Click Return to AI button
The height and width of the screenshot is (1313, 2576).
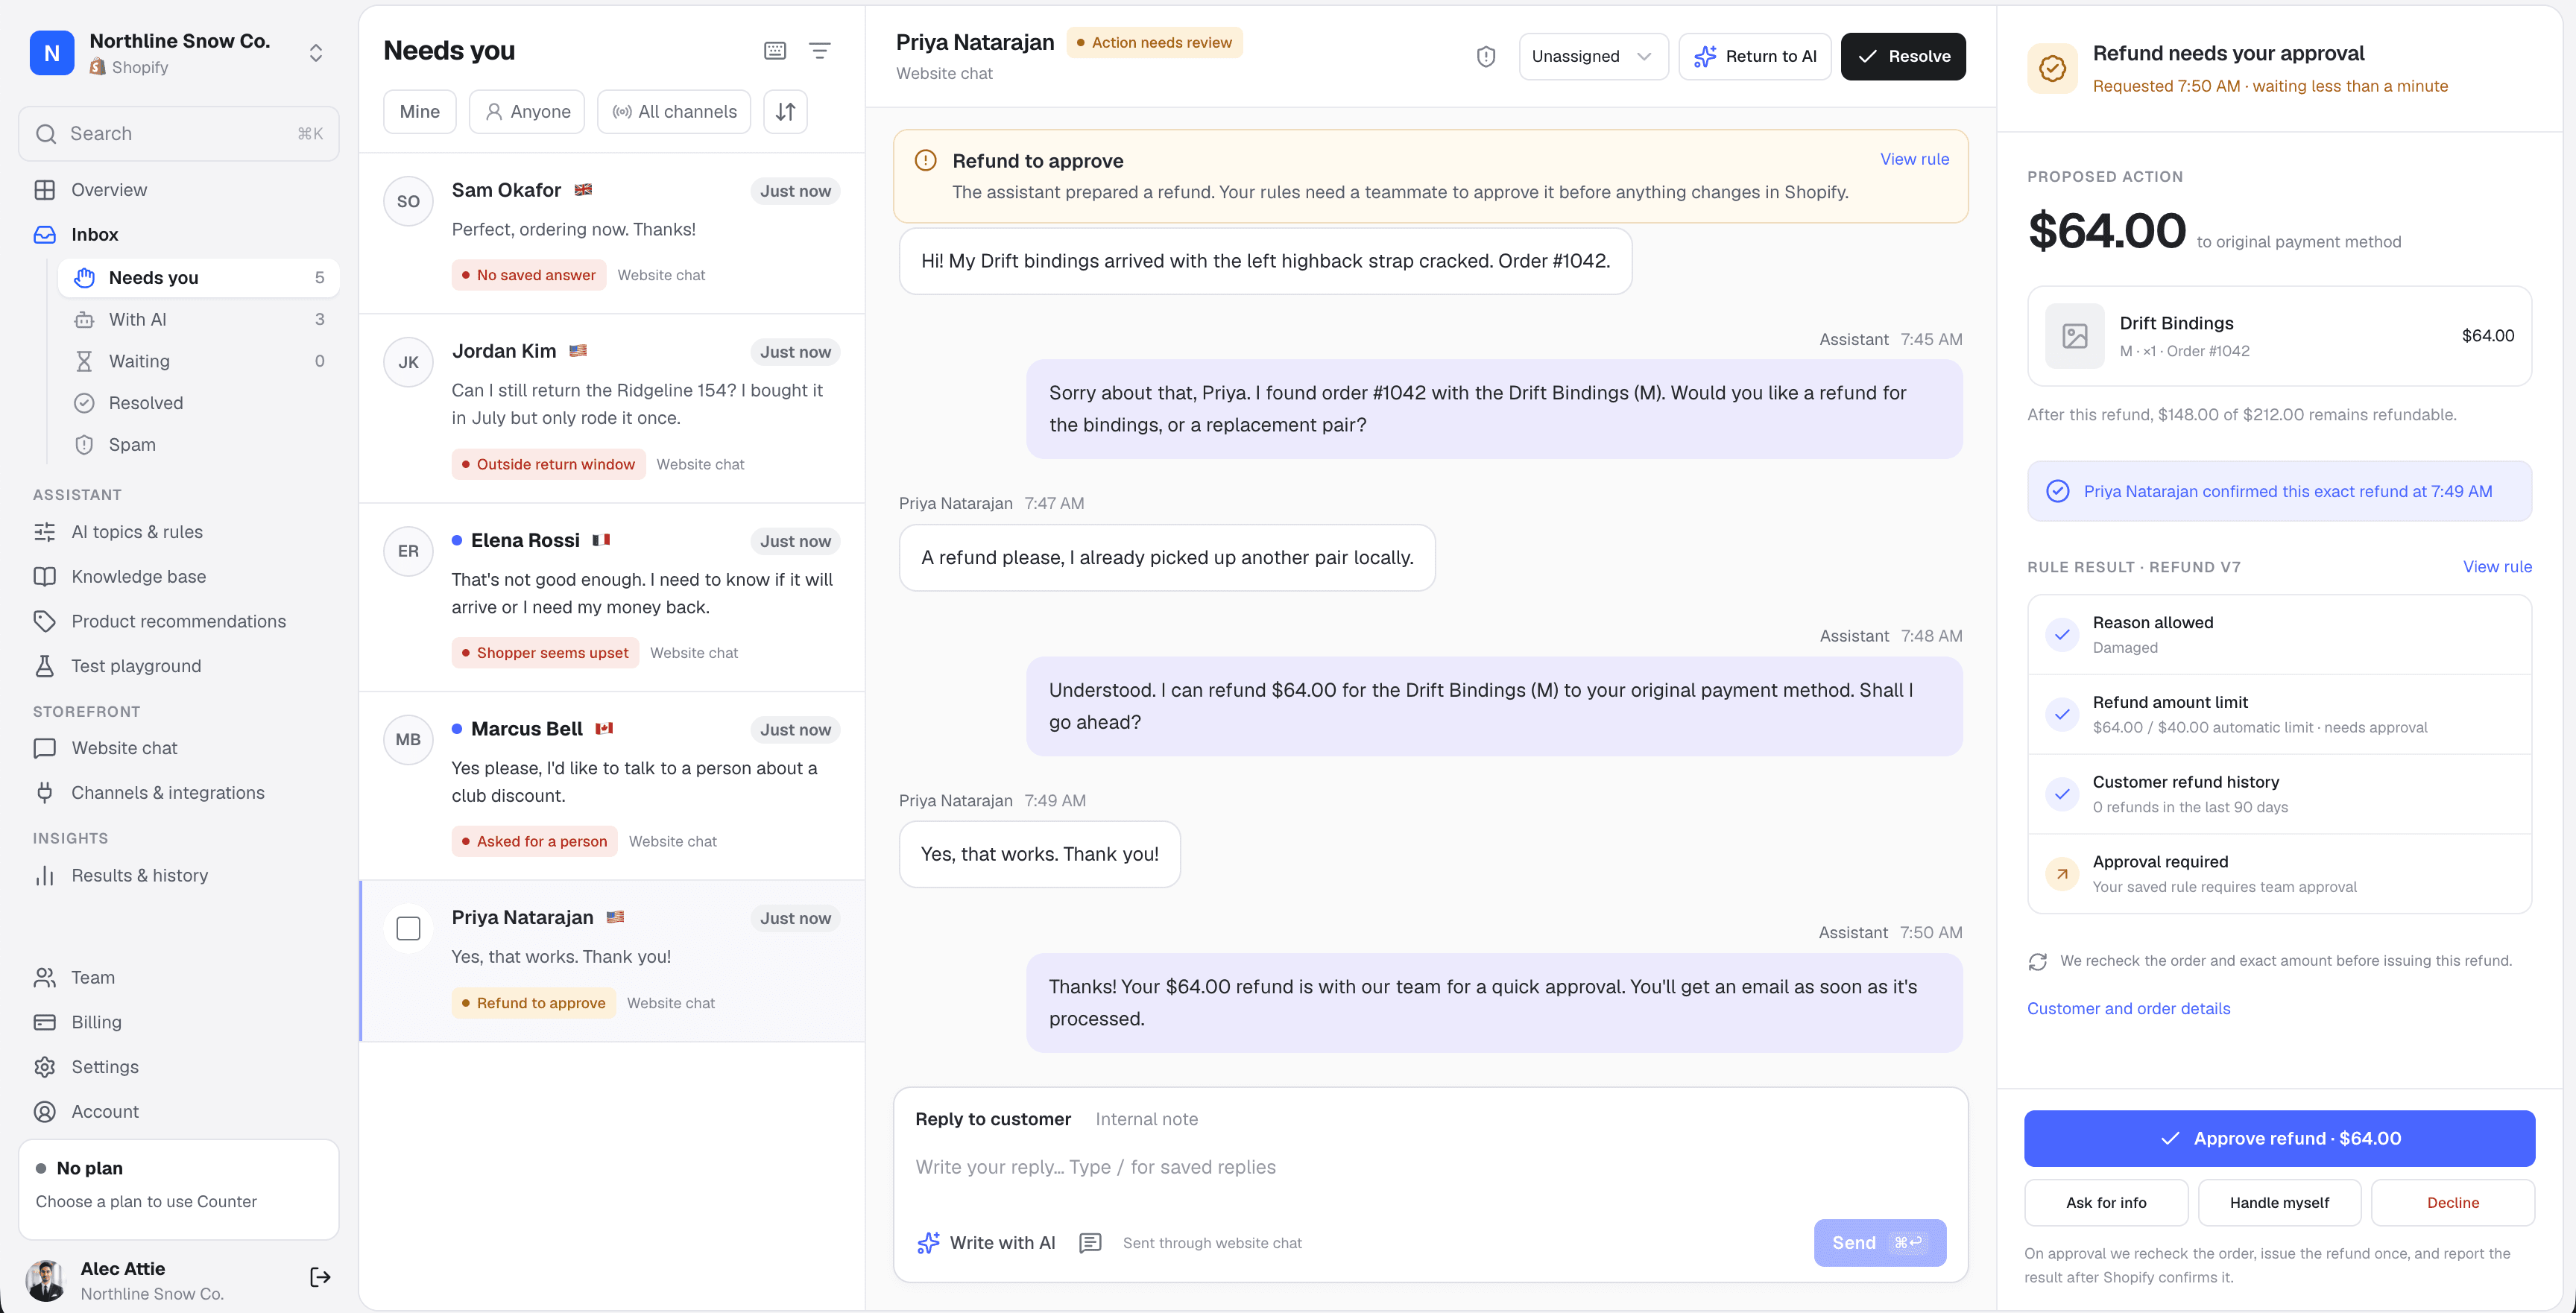(1754, 56)
